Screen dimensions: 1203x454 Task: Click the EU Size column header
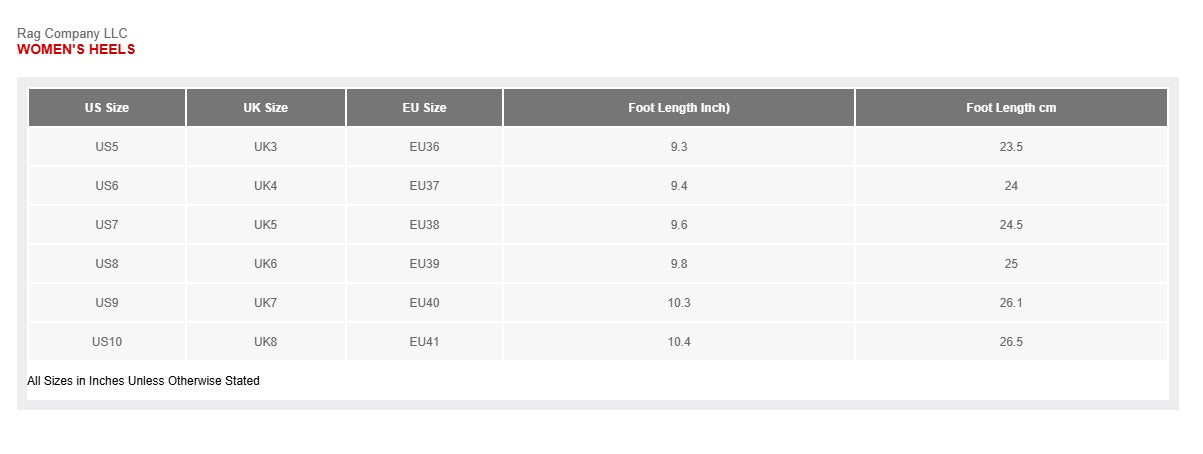point(424,108)
